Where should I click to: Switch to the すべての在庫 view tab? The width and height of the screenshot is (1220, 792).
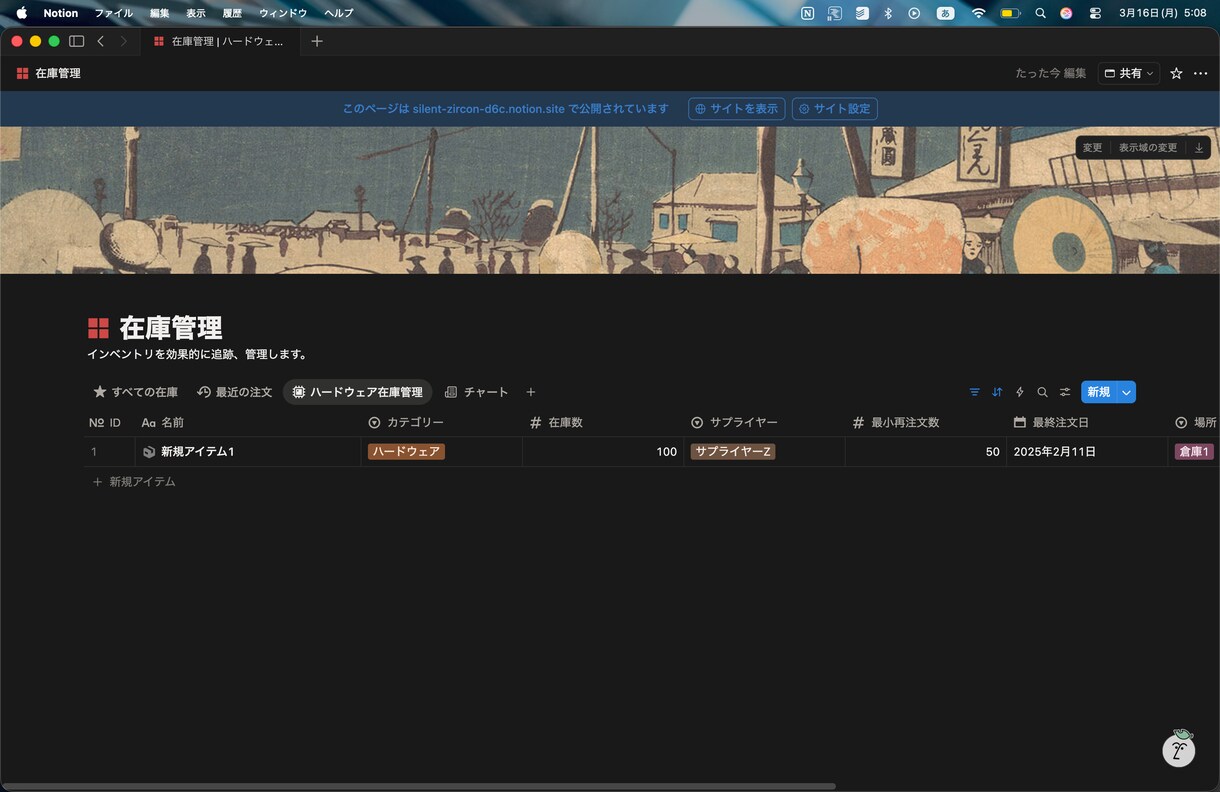135,392
